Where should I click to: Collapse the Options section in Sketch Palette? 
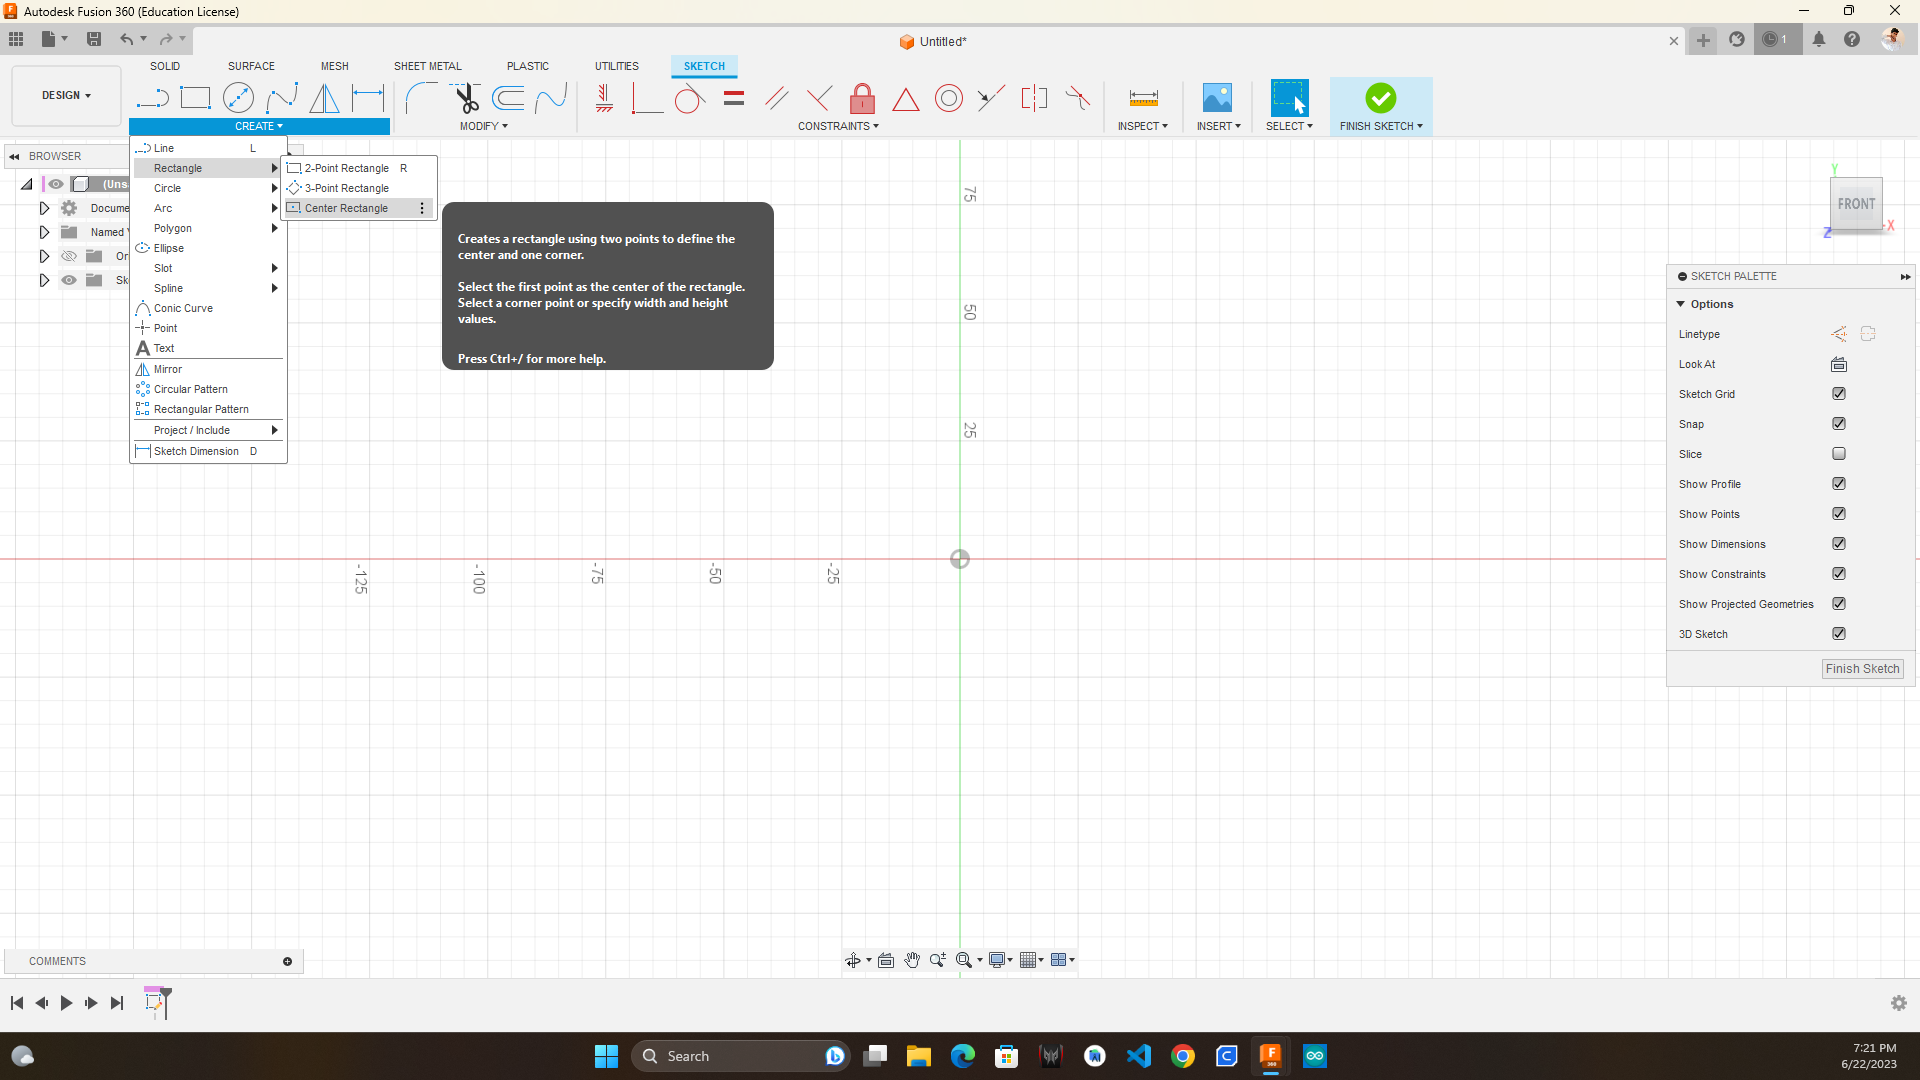1681,304
